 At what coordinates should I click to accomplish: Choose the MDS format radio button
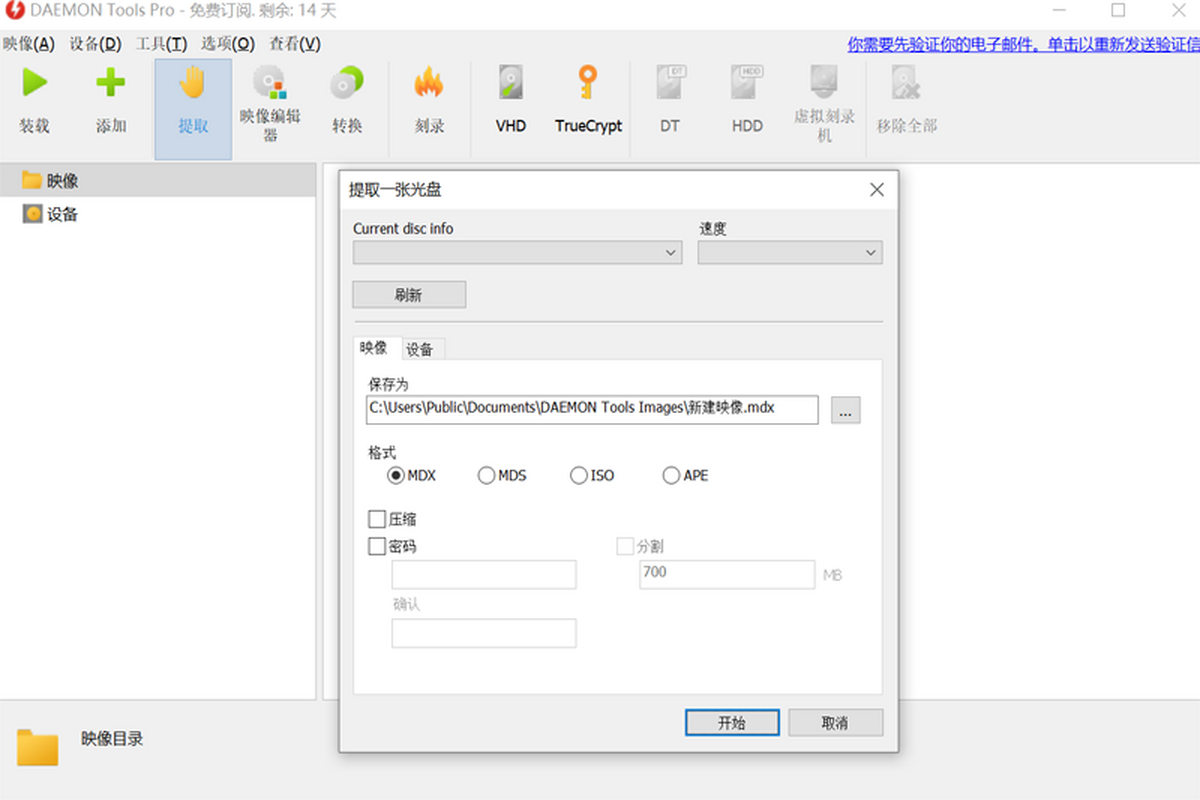[x=487, y=476]
